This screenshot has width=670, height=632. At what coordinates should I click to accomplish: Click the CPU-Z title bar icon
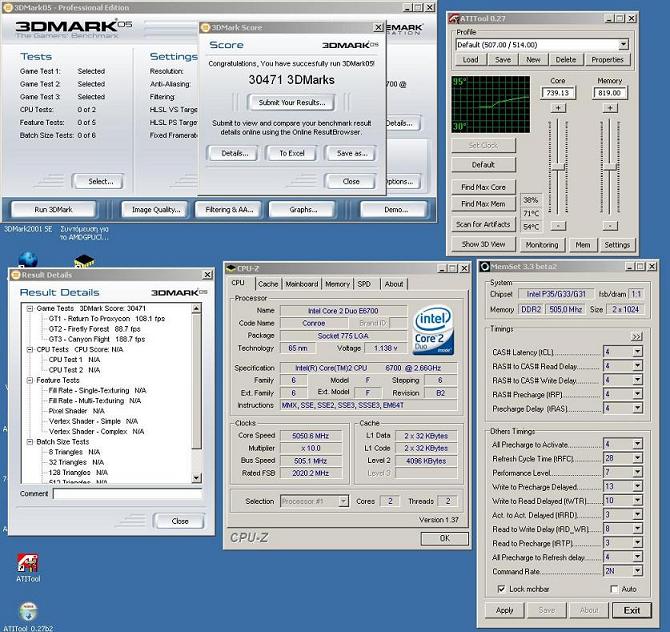(231, 268)
